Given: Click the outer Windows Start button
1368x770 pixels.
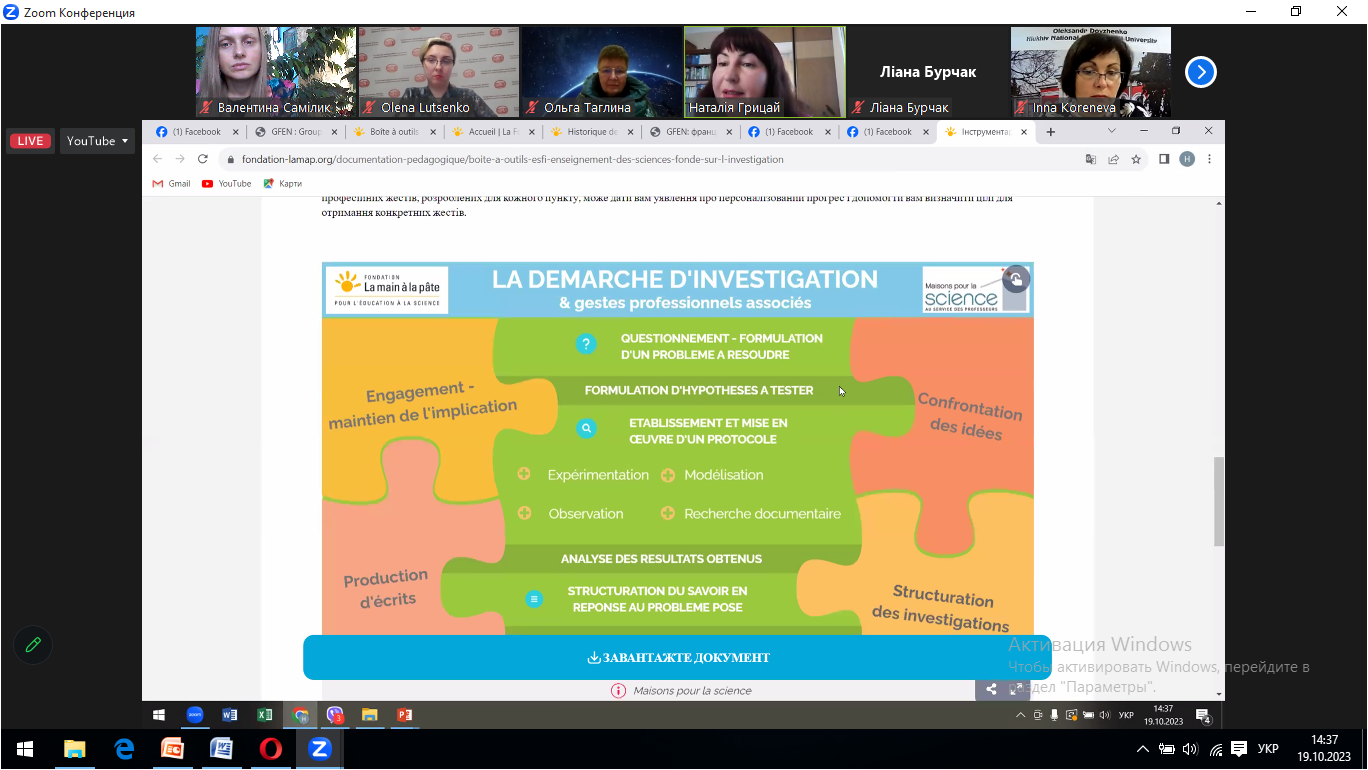Looking at the screenshot, I should click(x=25, y=749).
